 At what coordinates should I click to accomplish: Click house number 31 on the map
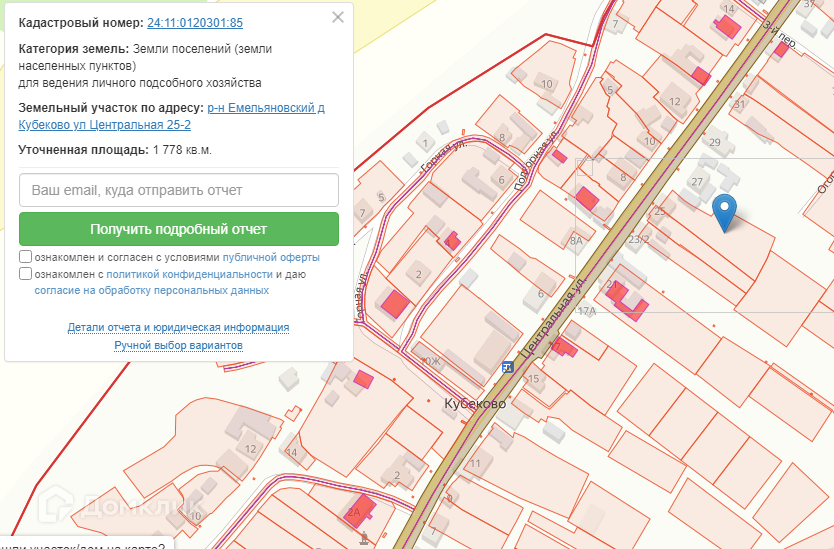click(739, 104)
